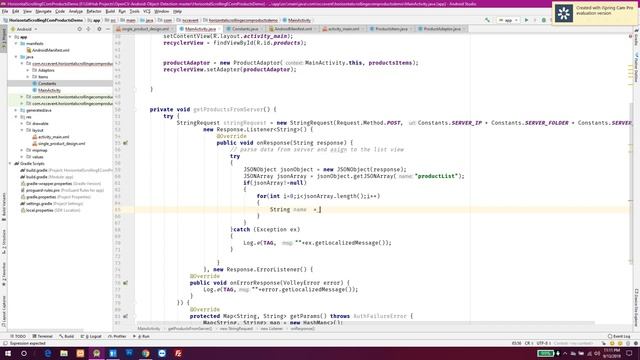The height and width of the screenshot is (360, 640).
Task: Click the onErrorResponse override gutter icon
Action: 125,283
